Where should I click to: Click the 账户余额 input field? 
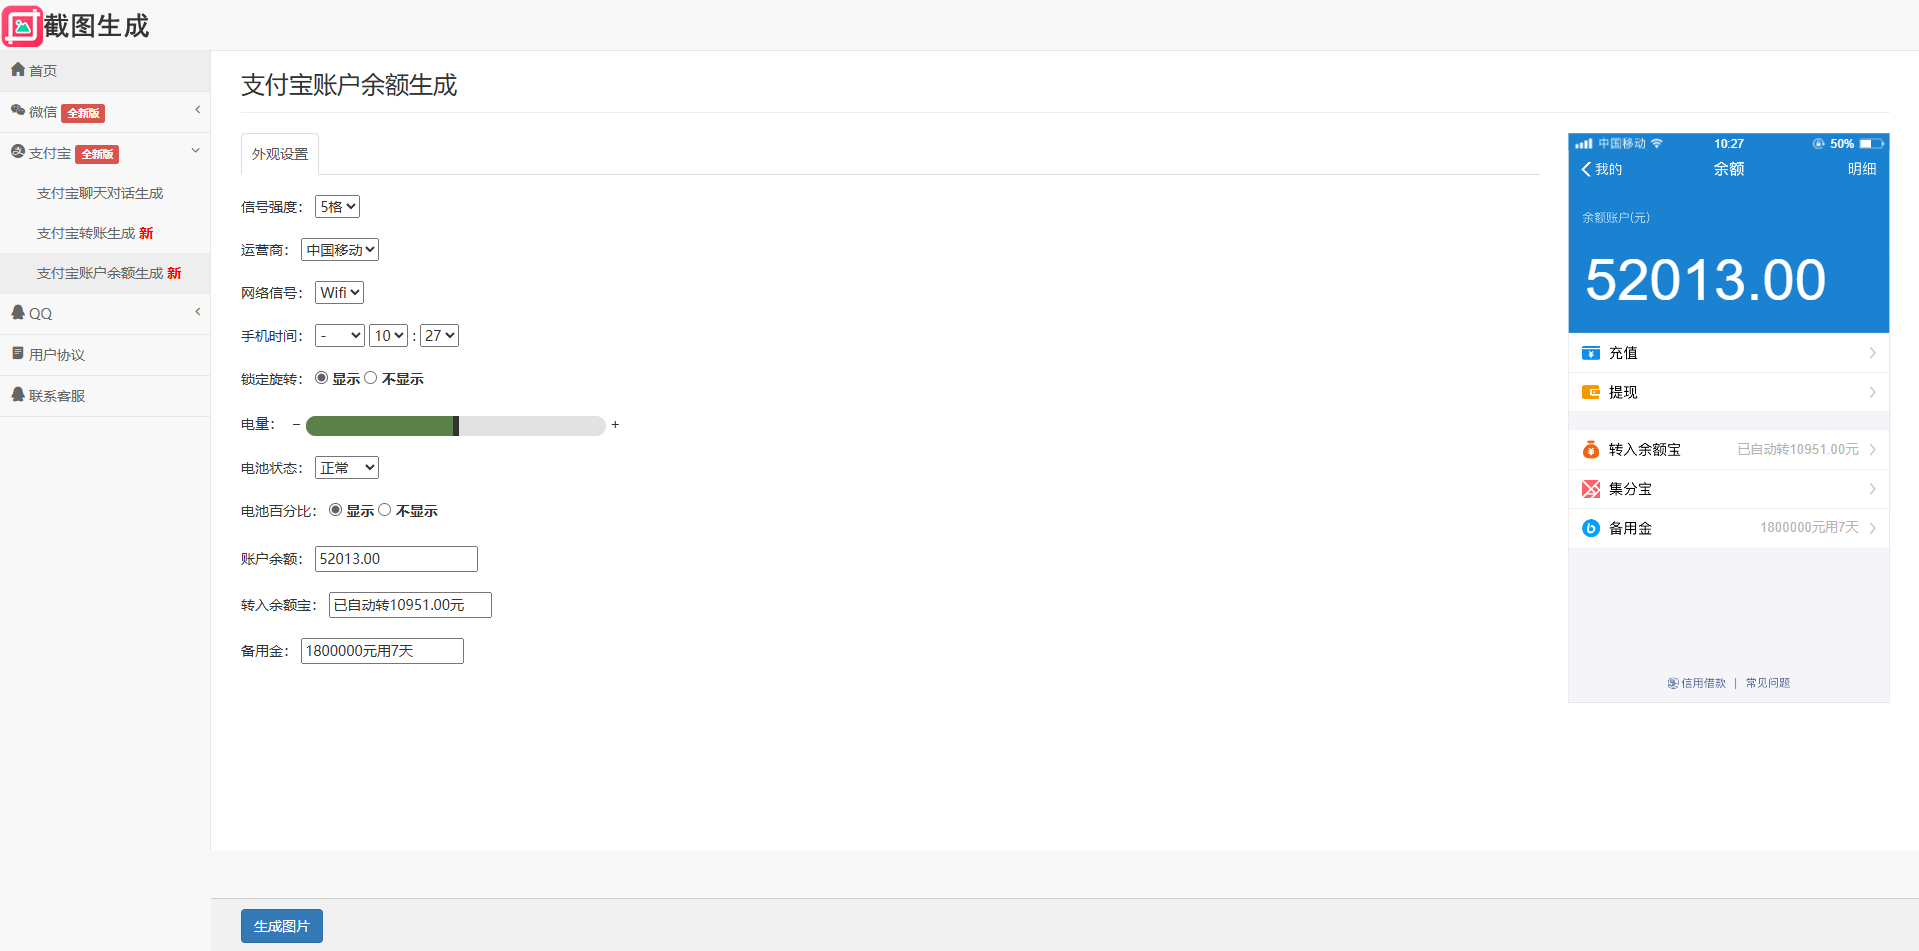(x=396, y=559)
